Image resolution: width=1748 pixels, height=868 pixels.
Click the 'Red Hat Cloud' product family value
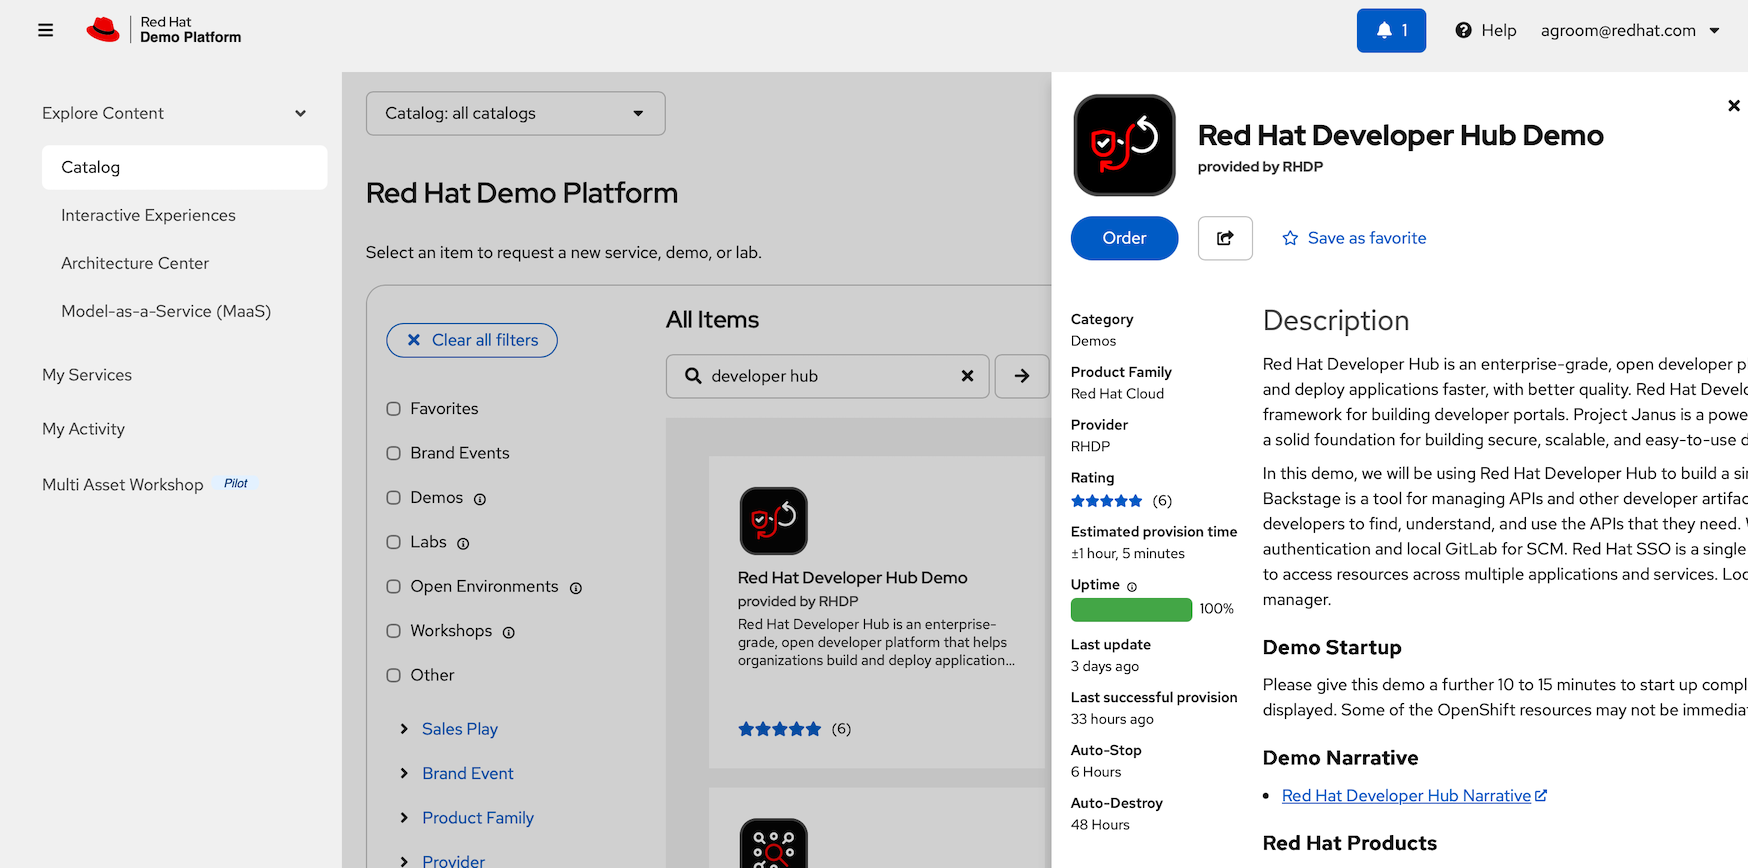pos(1117,393)
